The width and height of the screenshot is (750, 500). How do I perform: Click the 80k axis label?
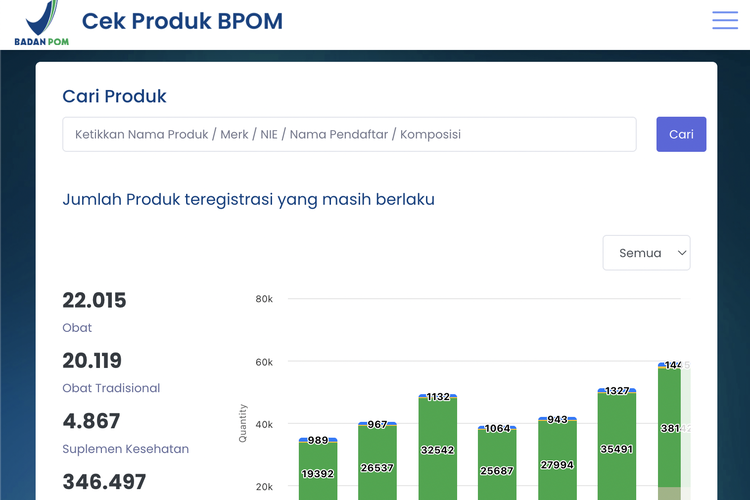264,299
